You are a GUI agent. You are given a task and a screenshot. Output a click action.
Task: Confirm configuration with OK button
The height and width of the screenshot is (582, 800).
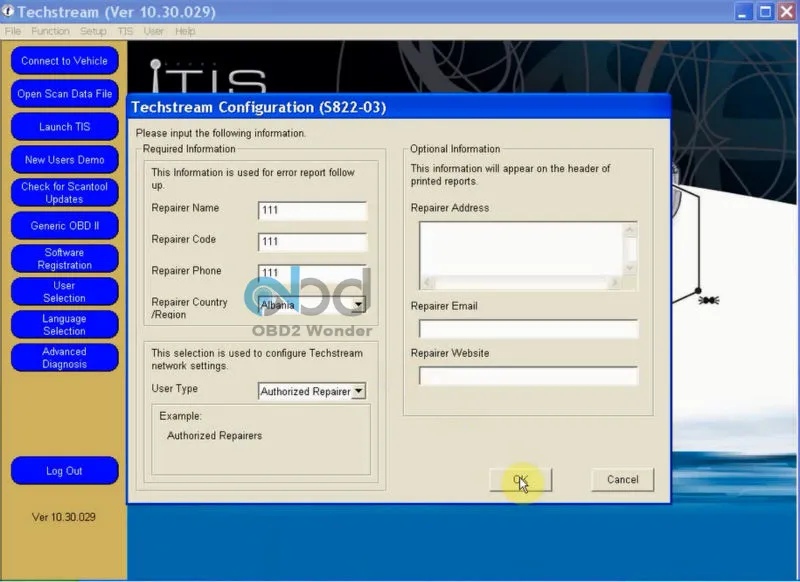click(x=520, y=479)
